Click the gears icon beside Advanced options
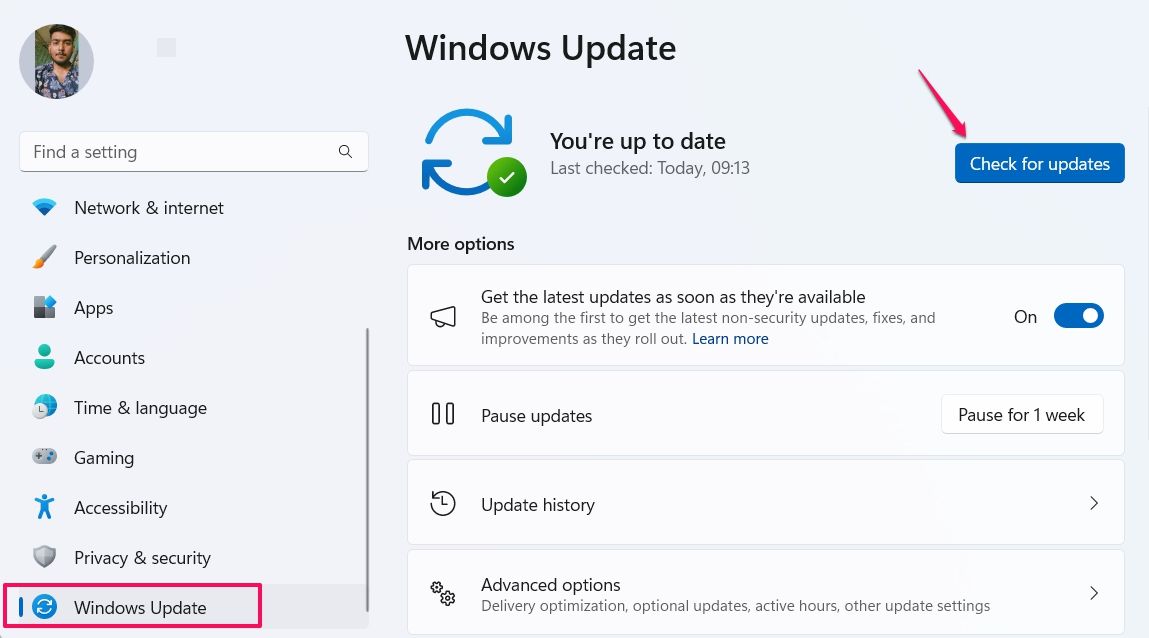Viewport: 1149px width, 638px height. pyautogui.click(x=443, y=593)
